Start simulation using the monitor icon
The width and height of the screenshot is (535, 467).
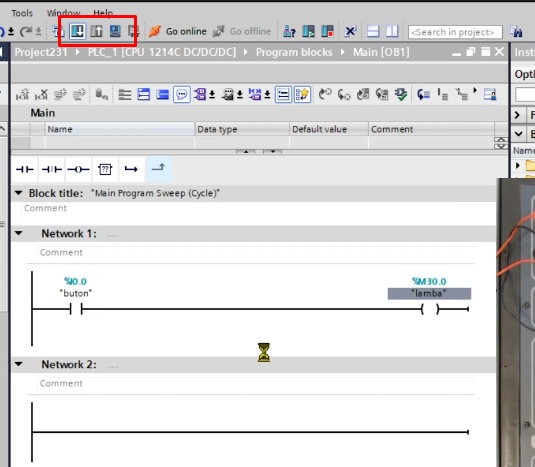coord(115,31)
